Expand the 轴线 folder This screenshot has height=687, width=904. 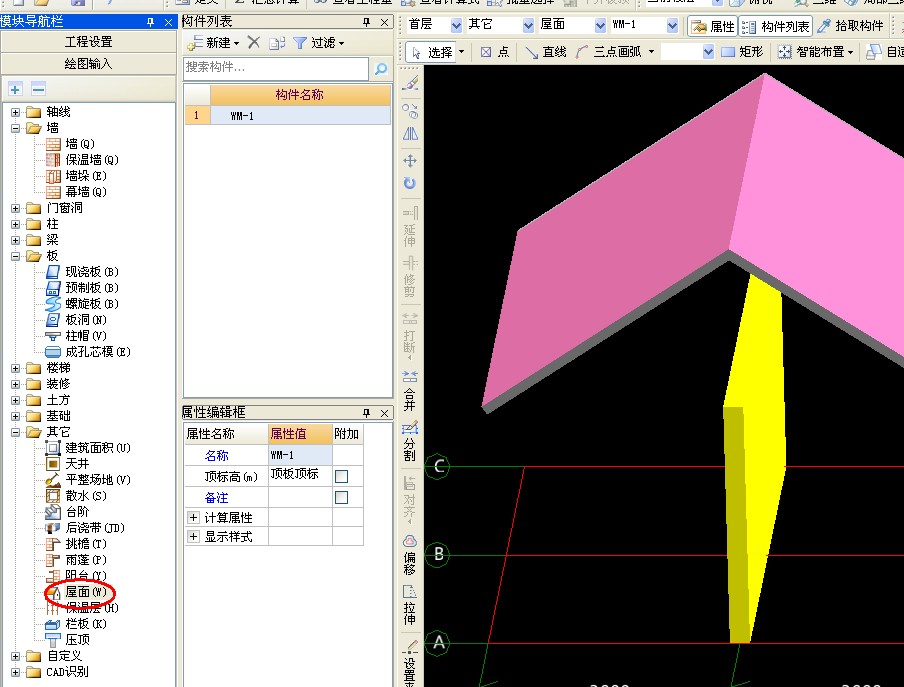tap(16, 112)
